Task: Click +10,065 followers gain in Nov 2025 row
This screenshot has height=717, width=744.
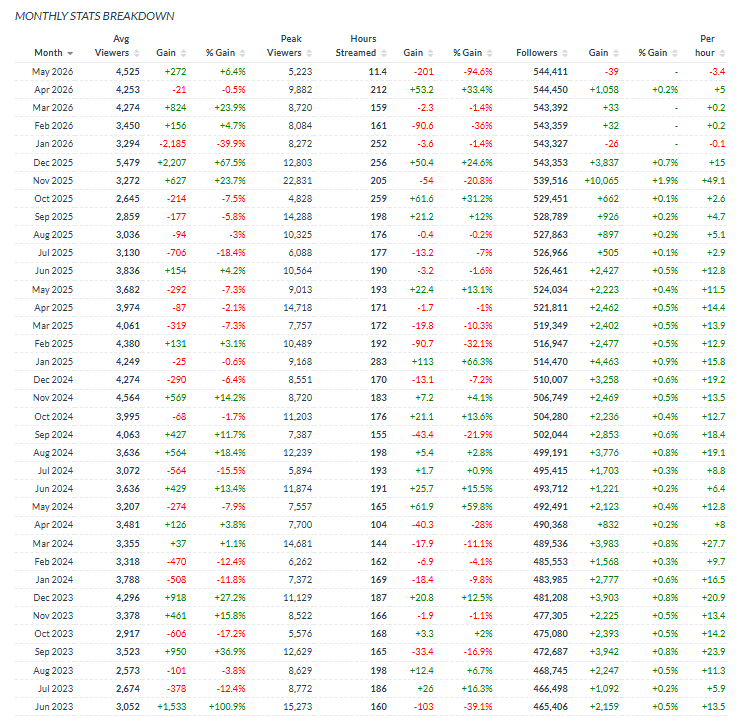Action: (x=602, y=181)
